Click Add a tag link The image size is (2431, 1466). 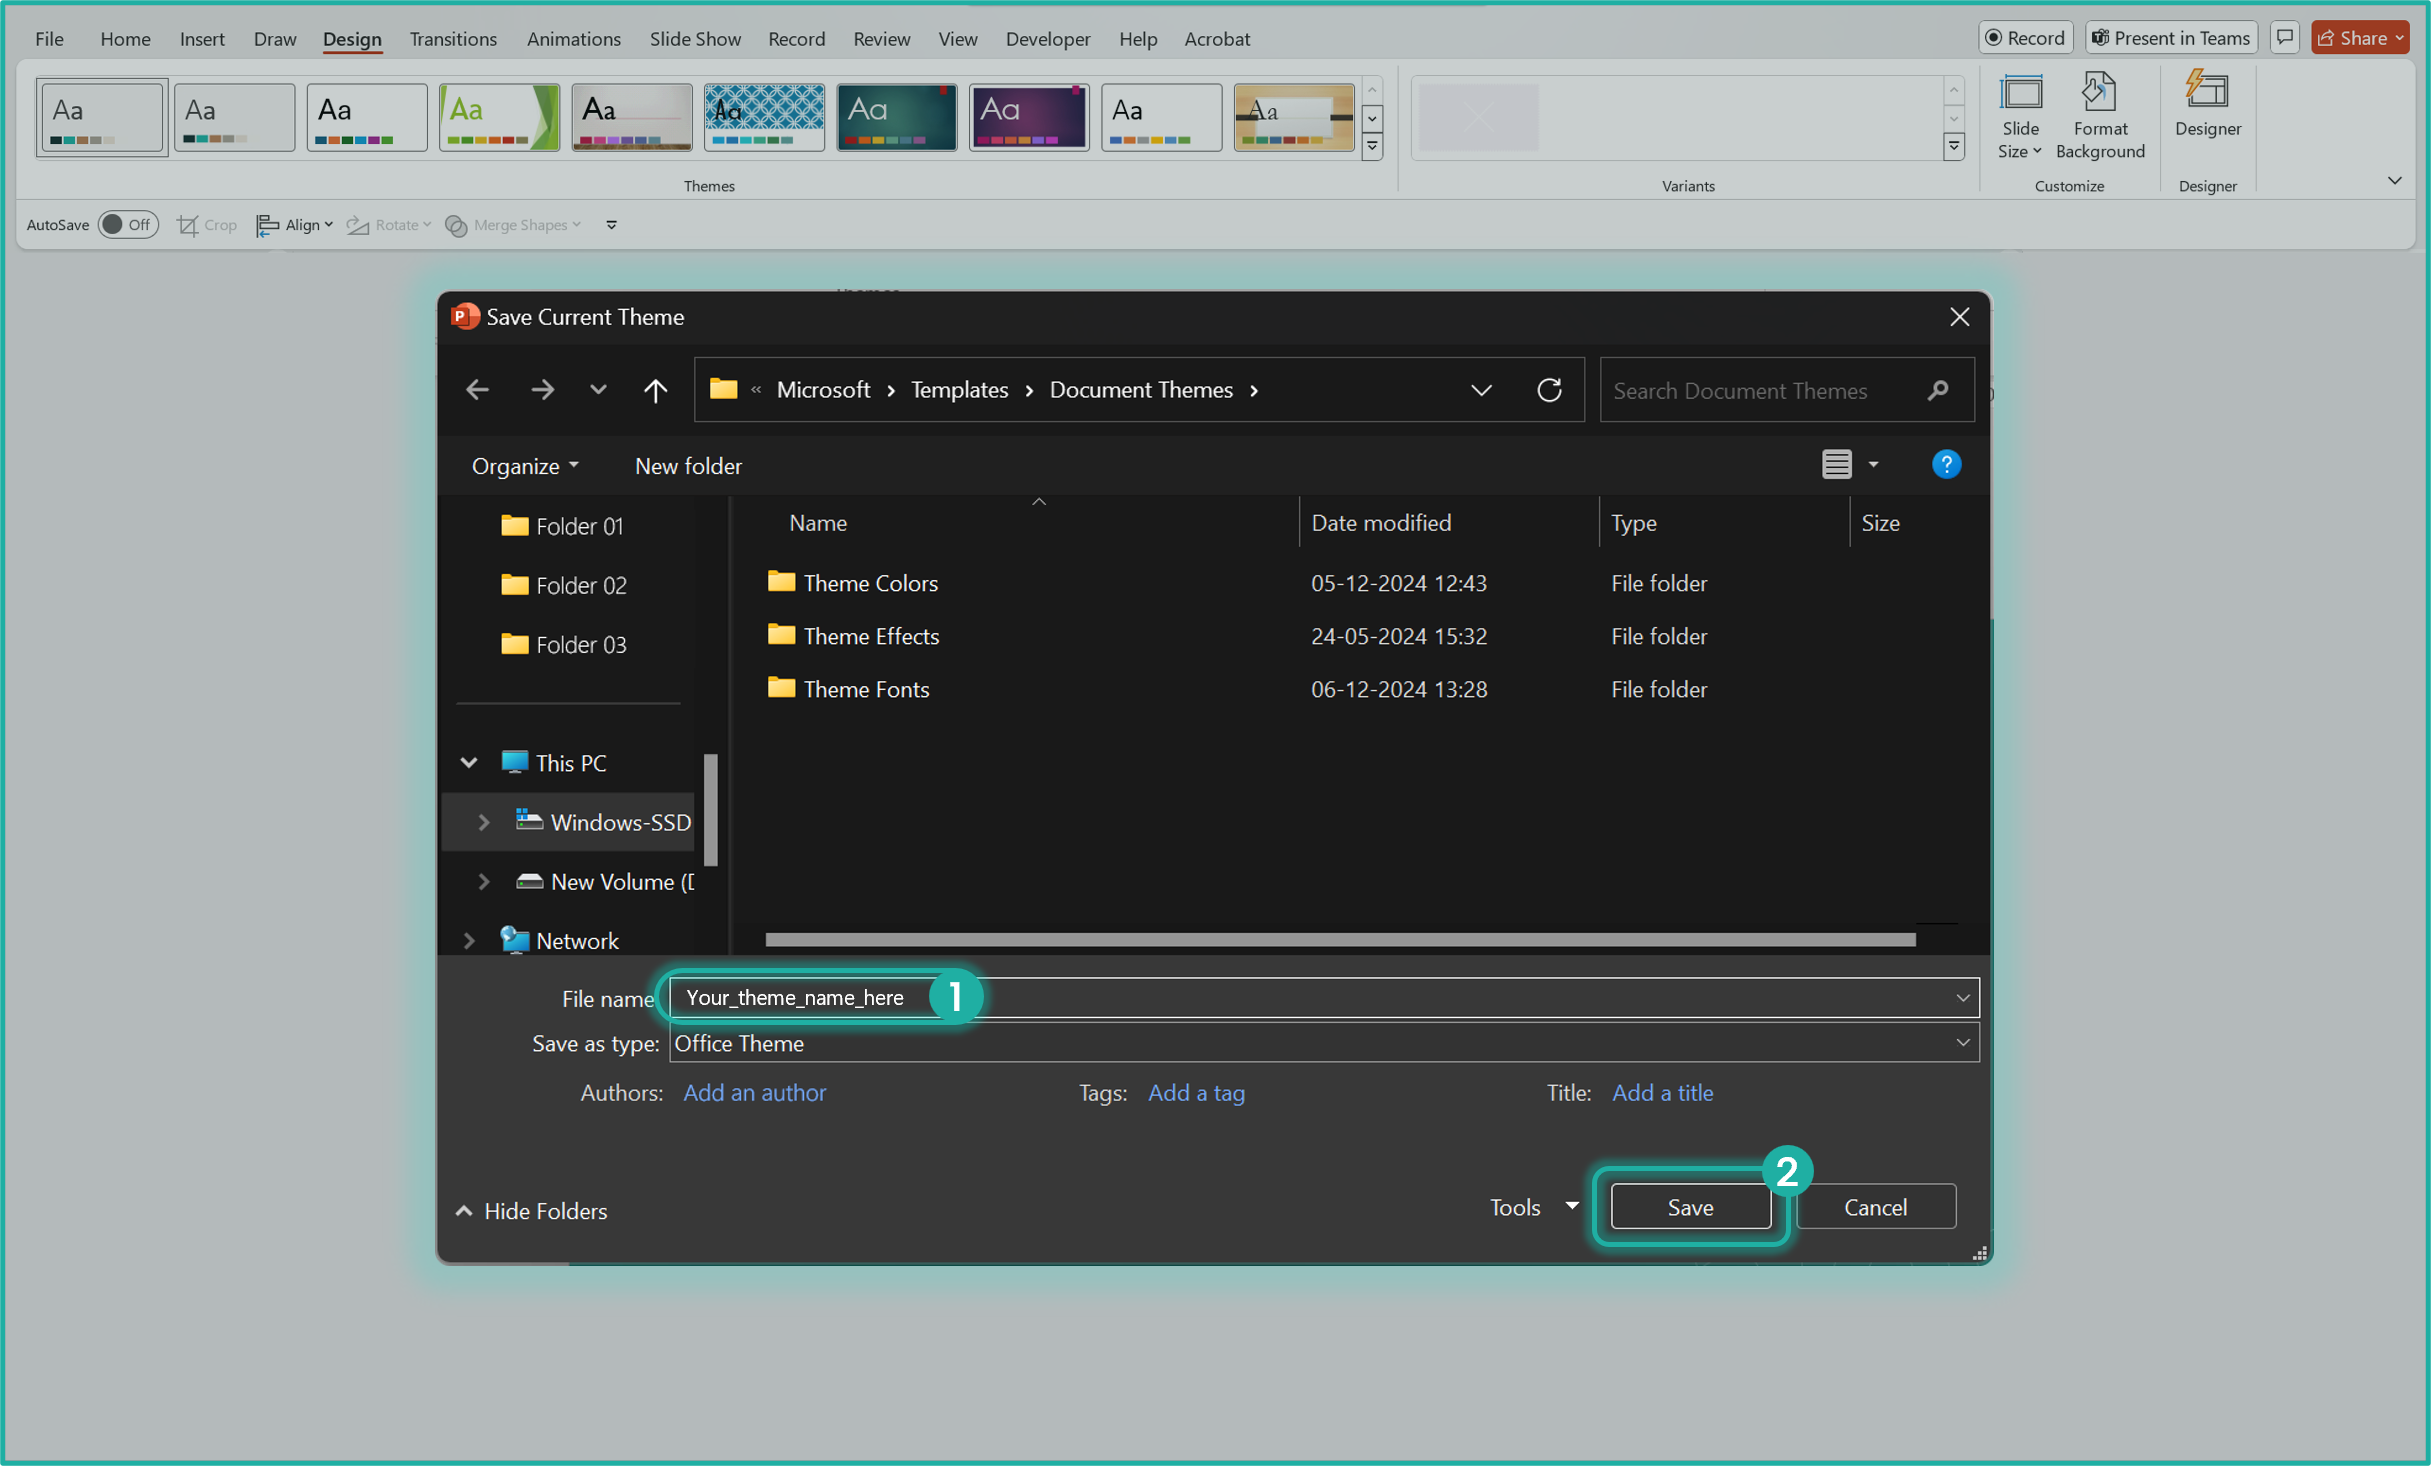(1196, 1093)
